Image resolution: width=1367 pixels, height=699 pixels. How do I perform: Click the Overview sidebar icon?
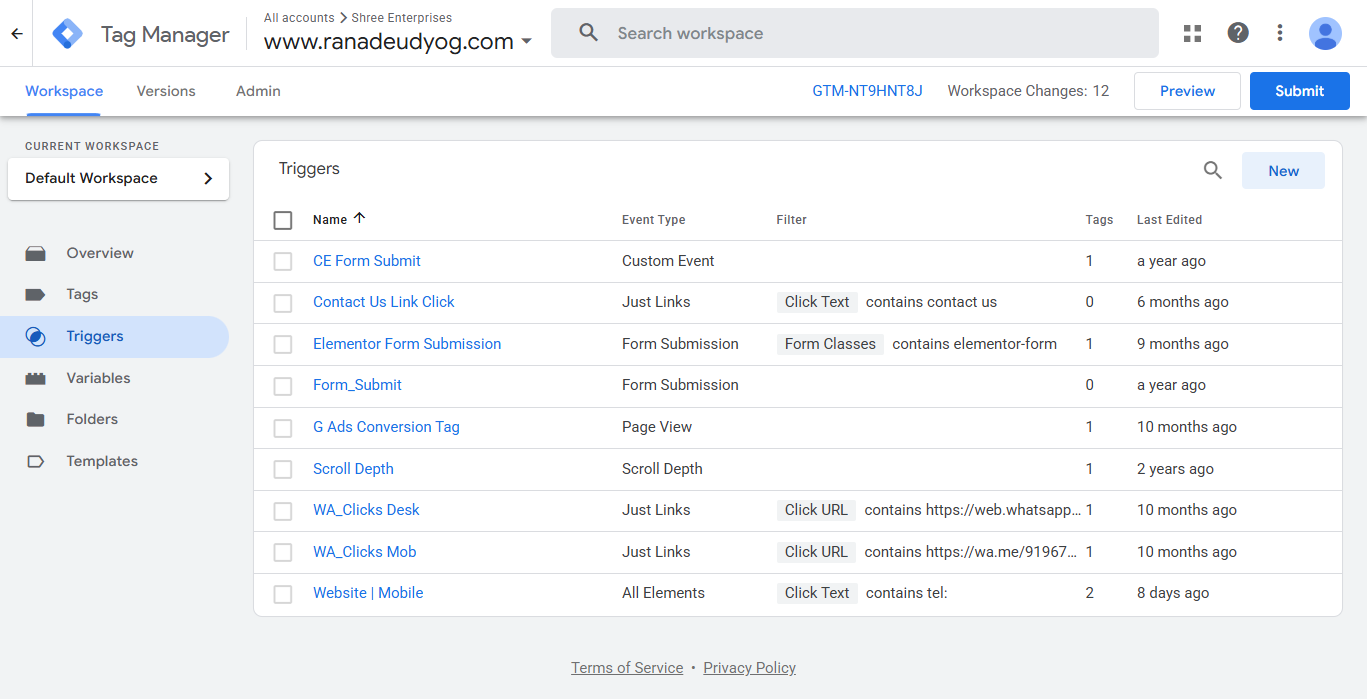[x=36, y=253]
